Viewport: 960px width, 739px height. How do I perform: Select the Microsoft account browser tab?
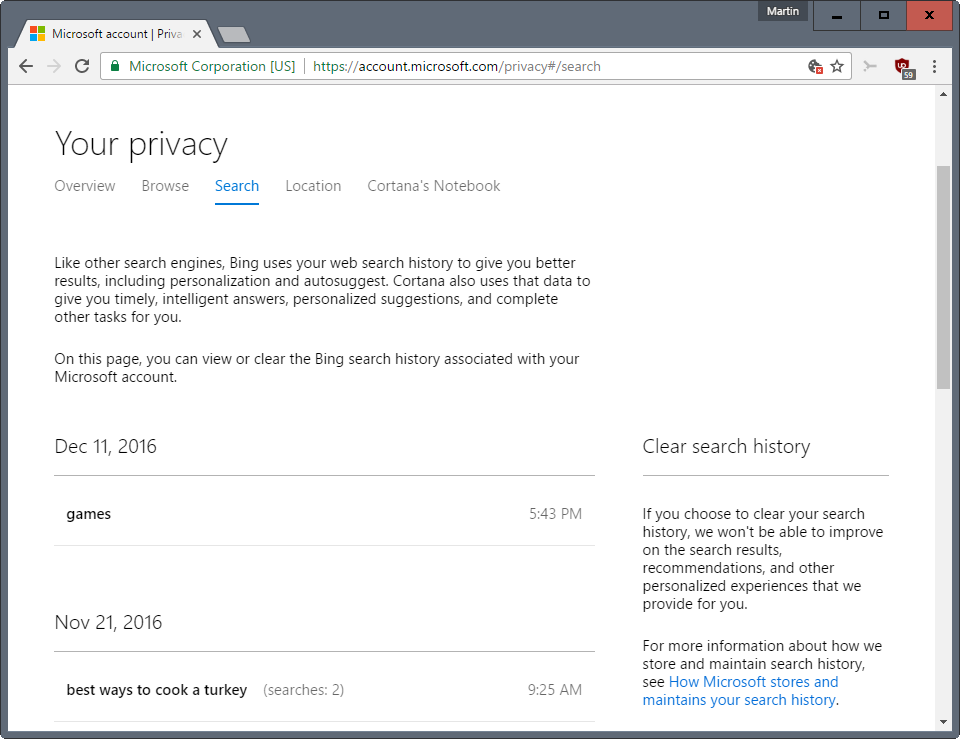[x=116, y=34]
